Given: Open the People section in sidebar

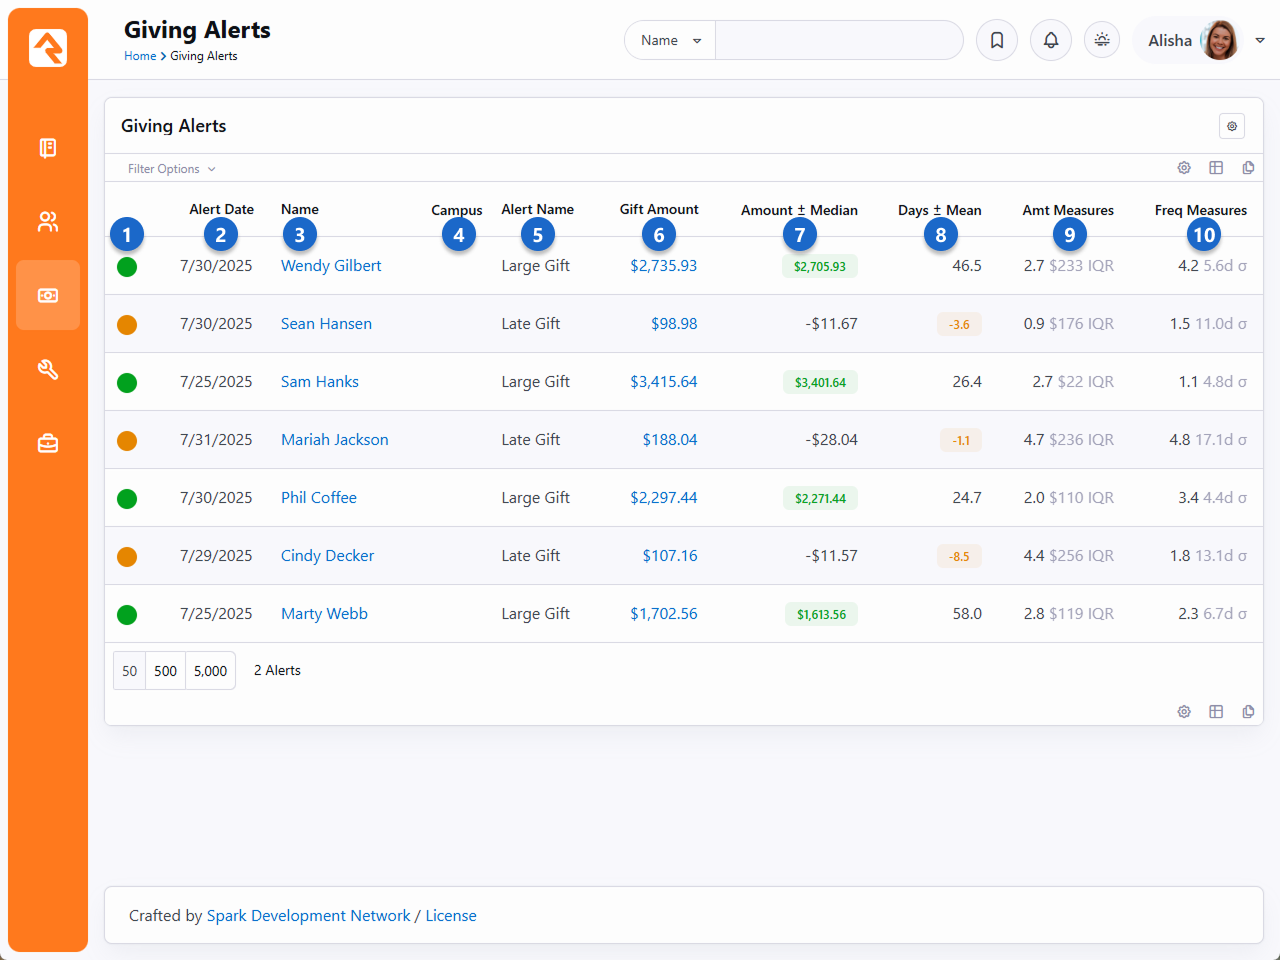Looking at the screenshot, I should click(x=48, y=221).
